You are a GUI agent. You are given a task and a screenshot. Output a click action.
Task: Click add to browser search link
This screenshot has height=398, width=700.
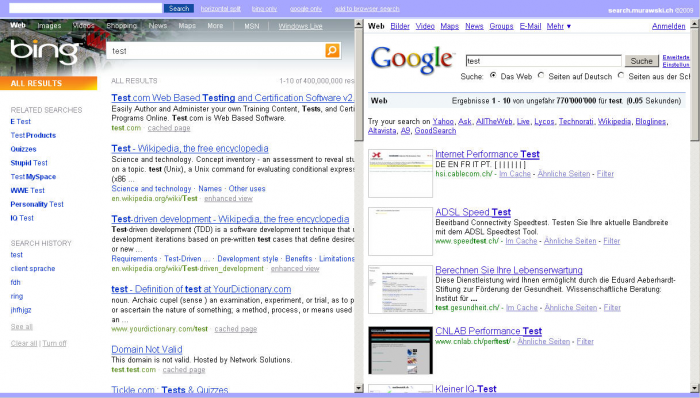click(367, 8)
